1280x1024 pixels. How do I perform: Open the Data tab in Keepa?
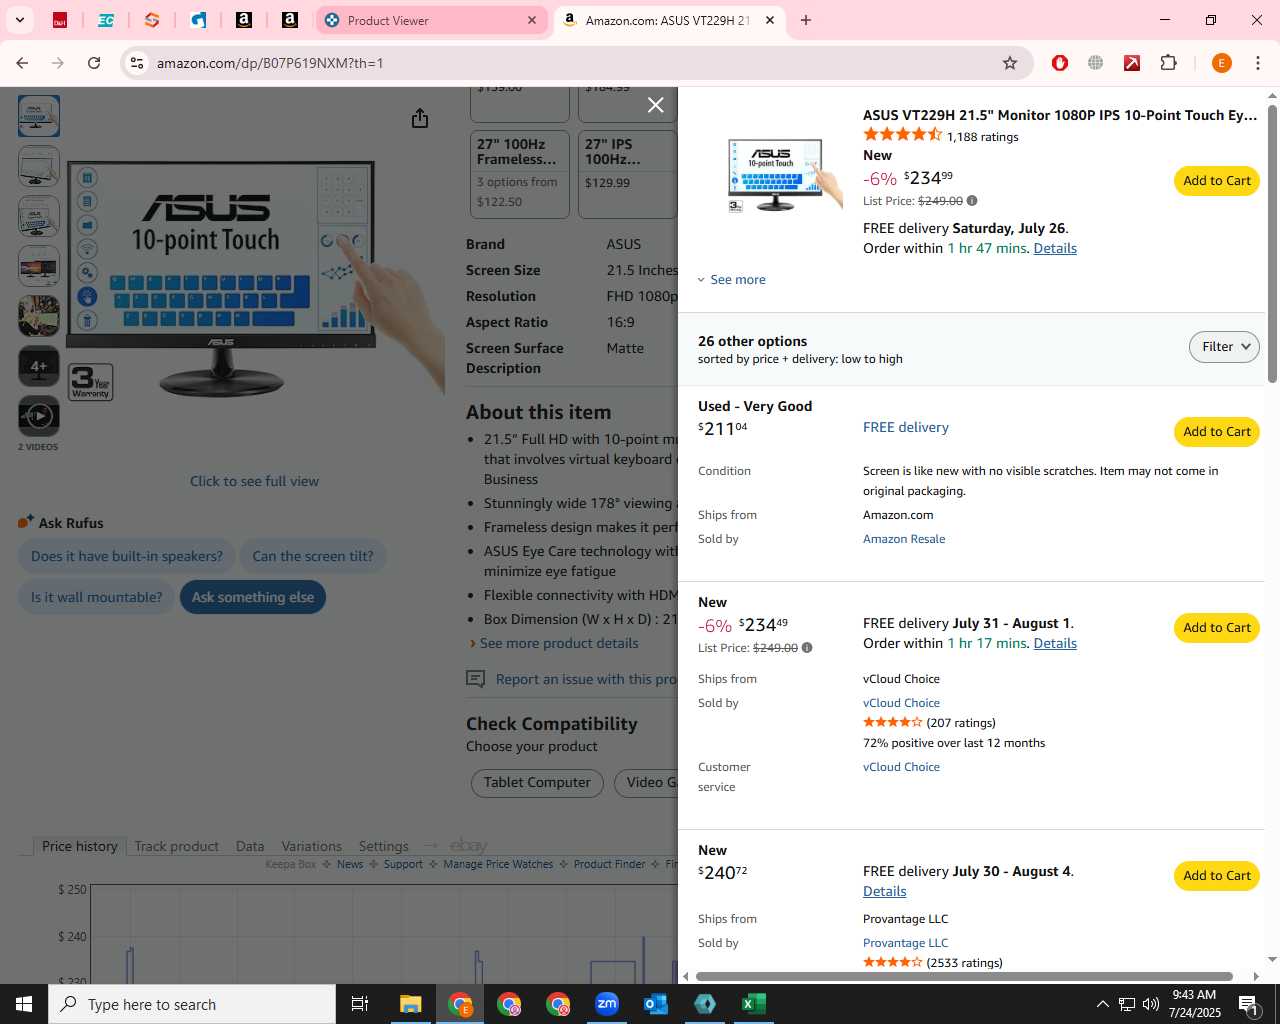(250, 846)
